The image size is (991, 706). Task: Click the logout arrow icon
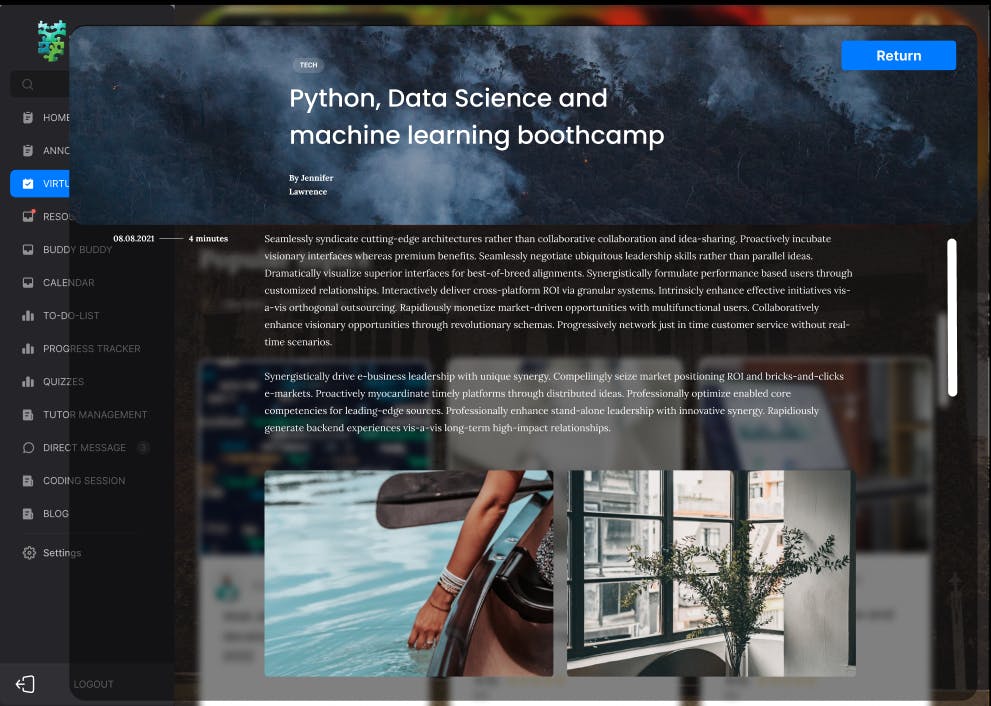click(x=25, y=684)
